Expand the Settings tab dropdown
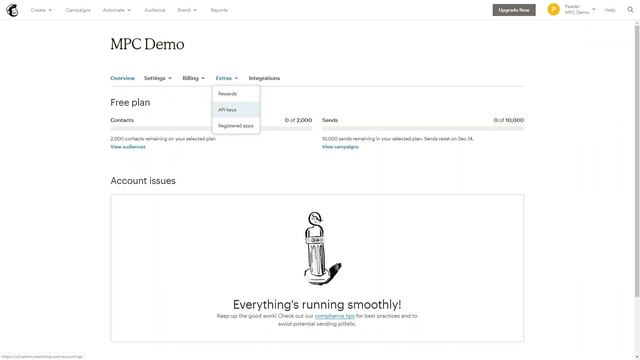This screenshot has height=360, width=640. (158, 78)
